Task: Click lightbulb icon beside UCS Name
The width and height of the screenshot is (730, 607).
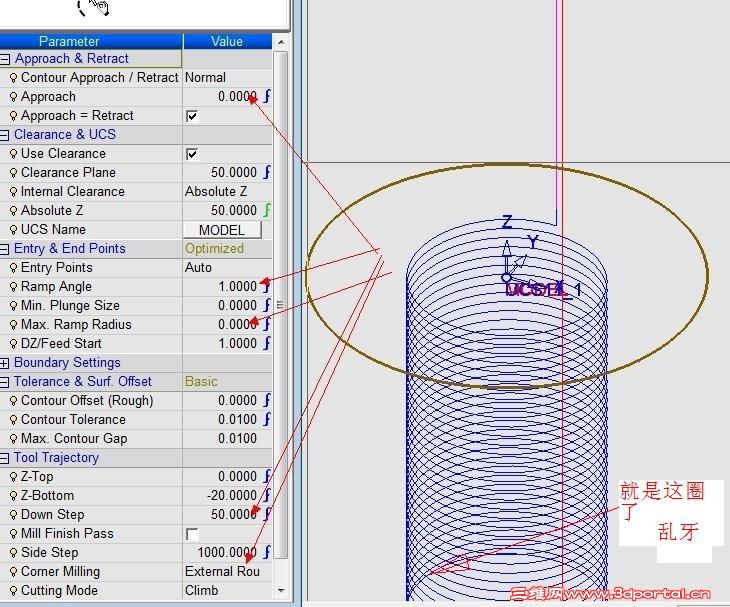Action: coord(14,230)
